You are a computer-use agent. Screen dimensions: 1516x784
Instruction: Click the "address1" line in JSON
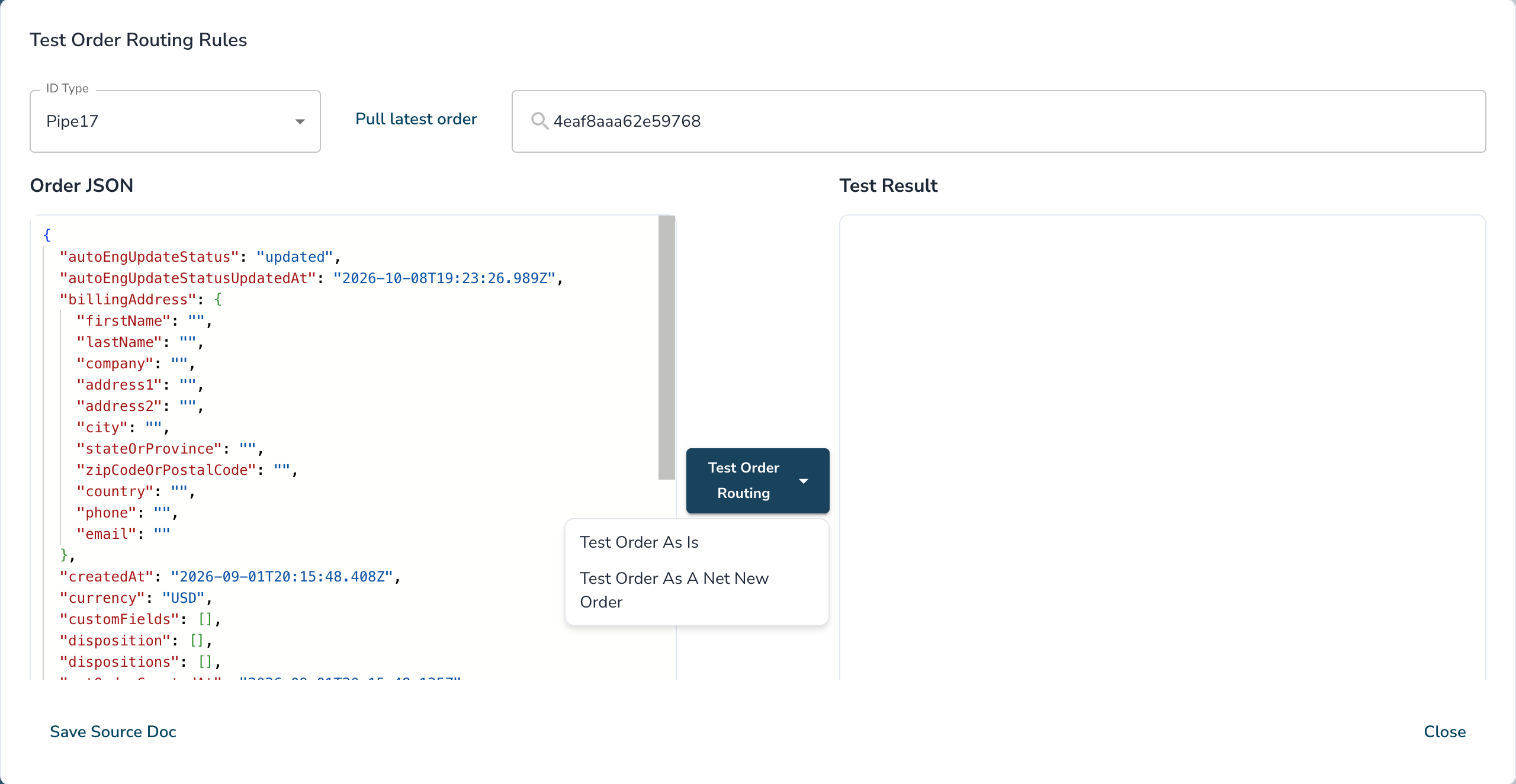[x=140, y=385]
